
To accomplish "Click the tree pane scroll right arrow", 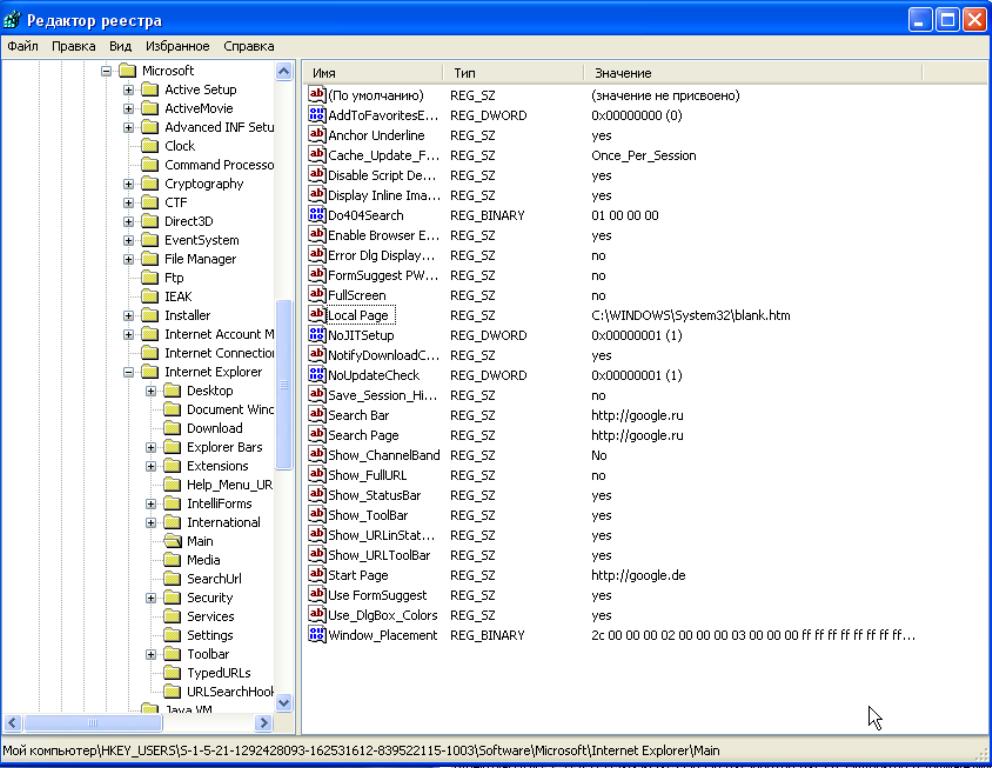I will 264,722.
